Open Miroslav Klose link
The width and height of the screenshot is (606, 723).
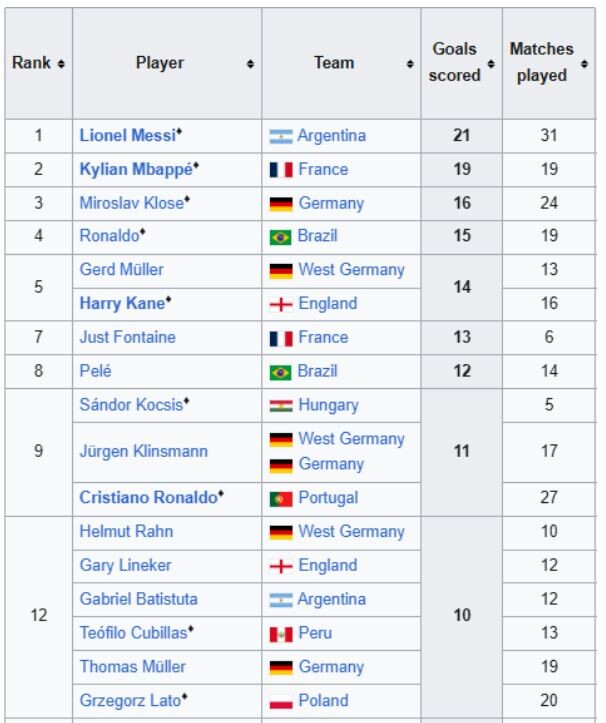[131, 203]
